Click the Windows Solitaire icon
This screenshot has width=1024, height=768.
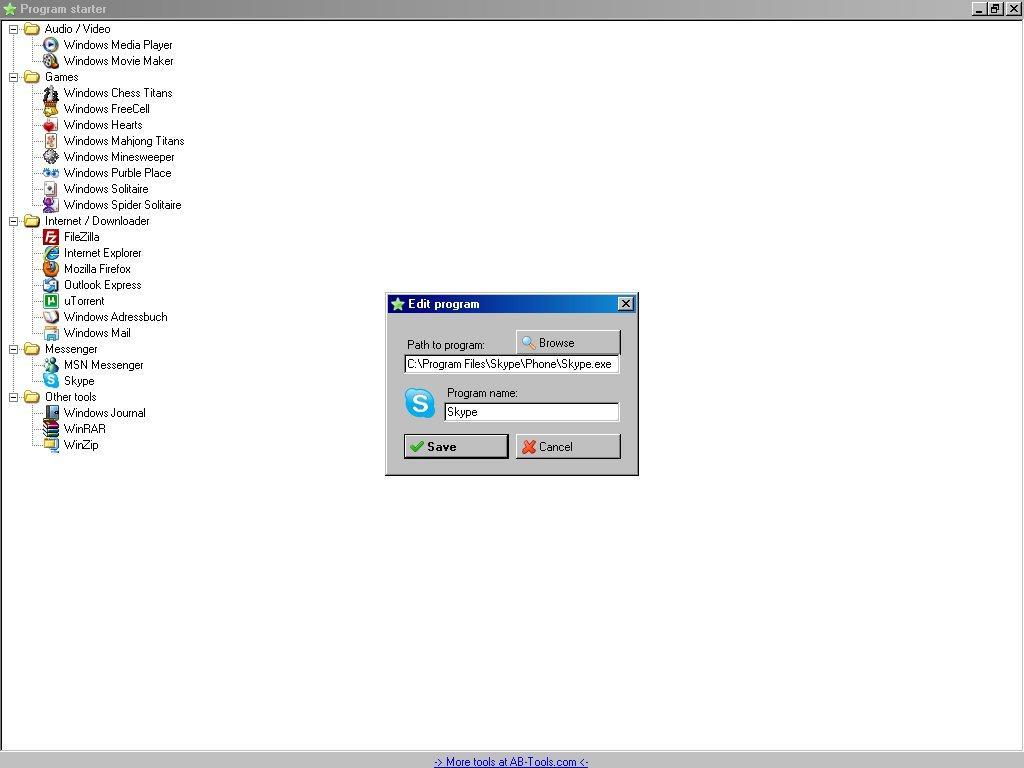[51, 189]
